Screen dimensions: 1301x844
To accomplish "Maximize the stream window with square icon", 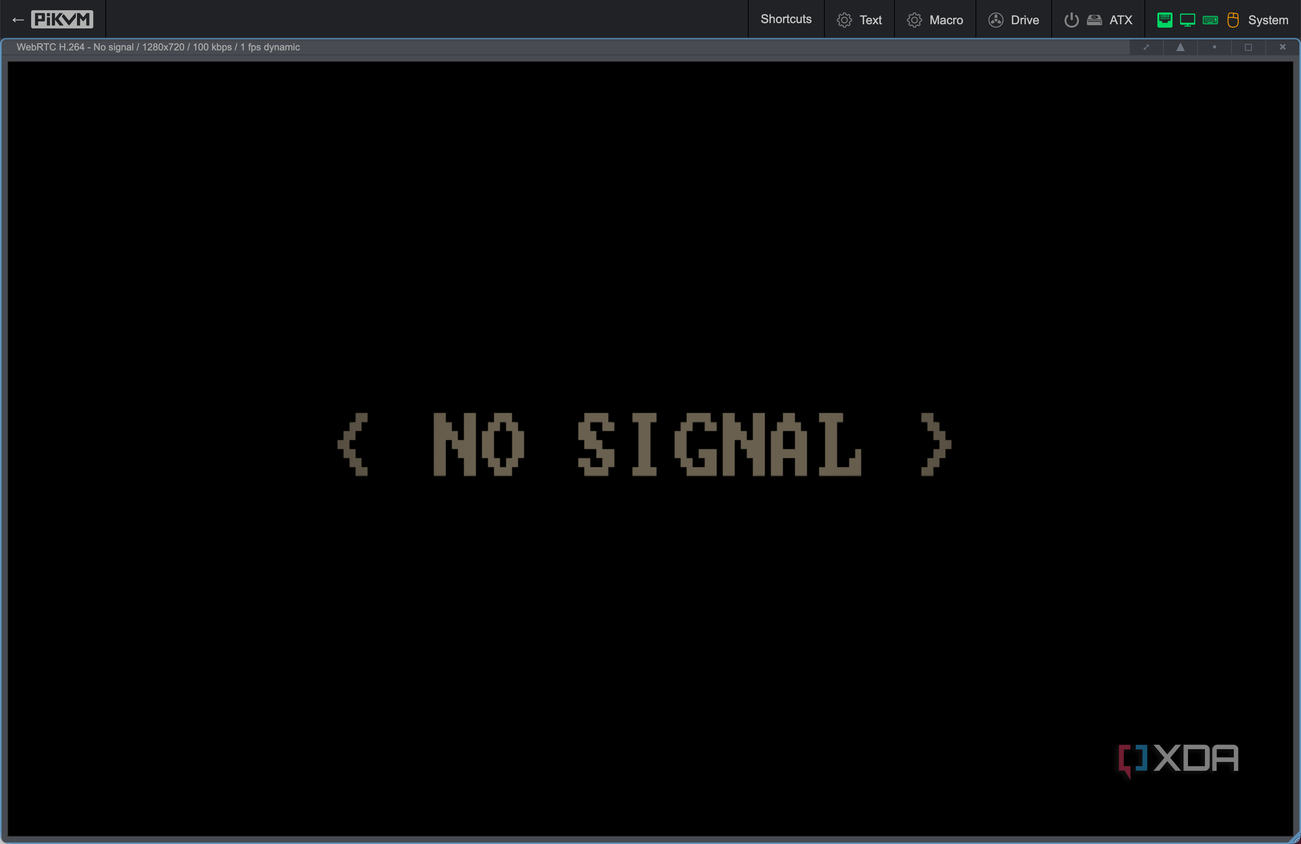I will (1248, 47).
